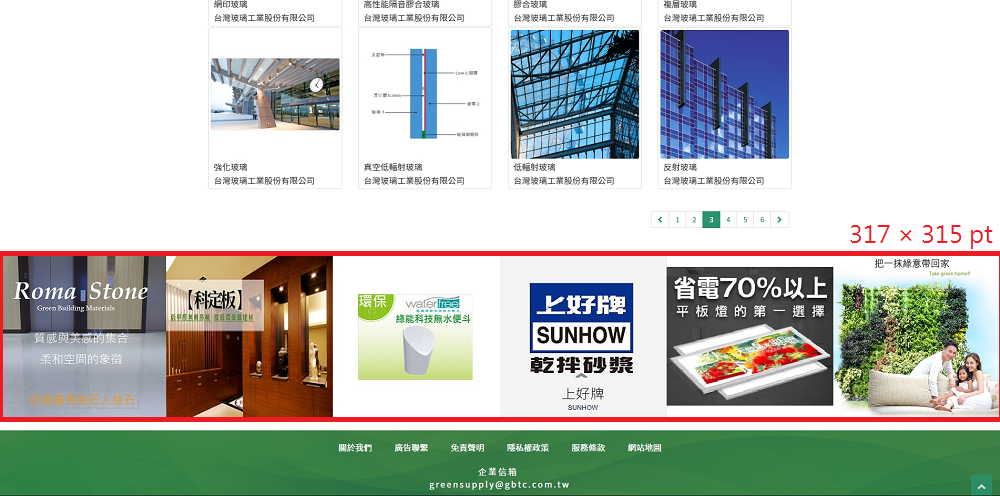Open the 上好牌 SUNHOW banner ad
This screenshot has width=1000, height=496.
(x=582, y=336)
